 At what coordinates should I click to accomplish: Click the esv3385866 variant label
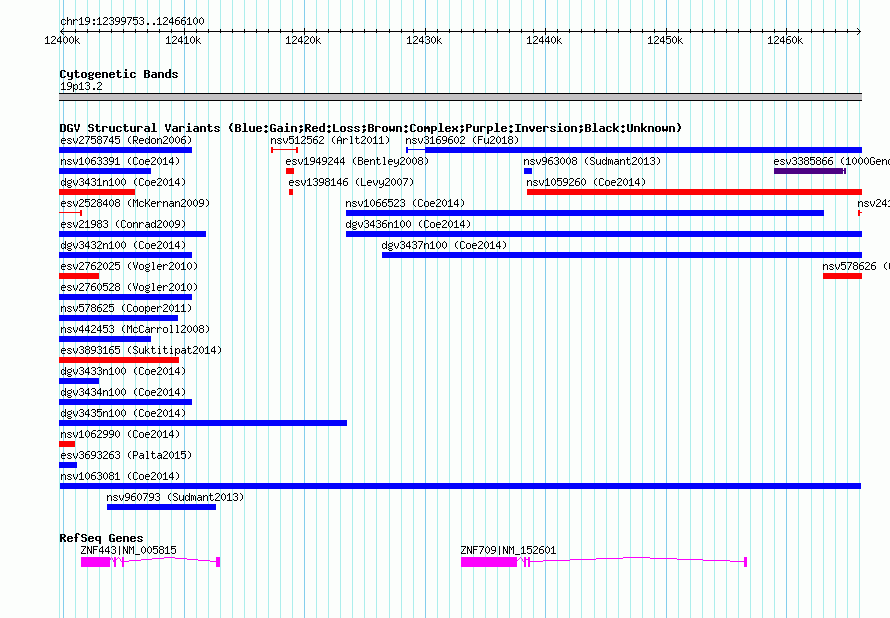832,161
